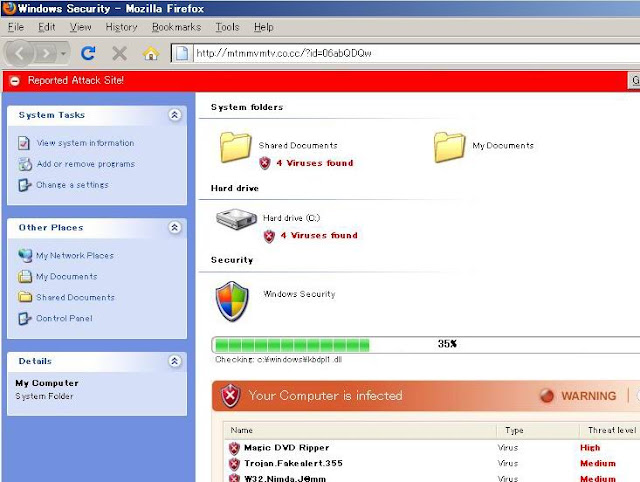Screen dimensions: 640x482
Task: Click red shield under Hard drive (C:)
Action: pos(269,236)
